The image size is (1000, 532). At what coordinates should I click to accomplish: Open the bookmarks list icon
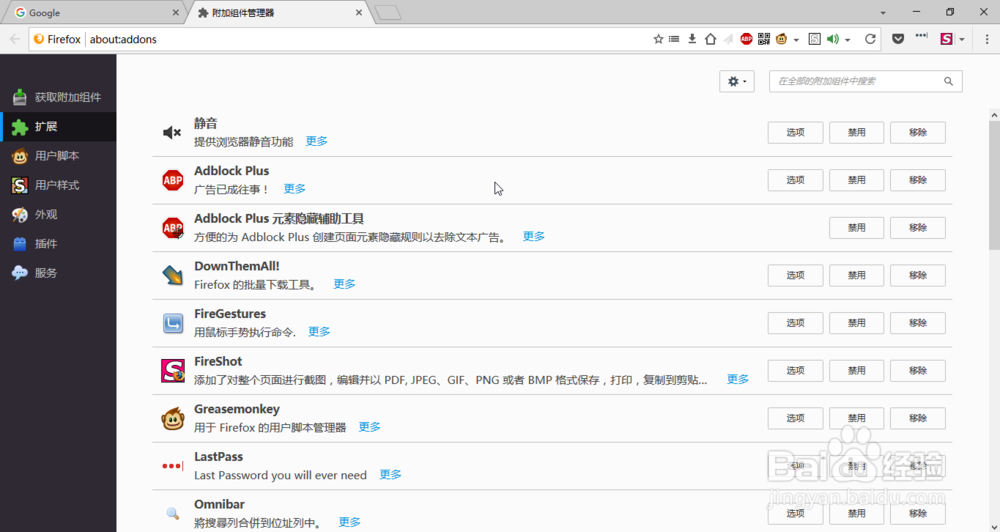674,39
